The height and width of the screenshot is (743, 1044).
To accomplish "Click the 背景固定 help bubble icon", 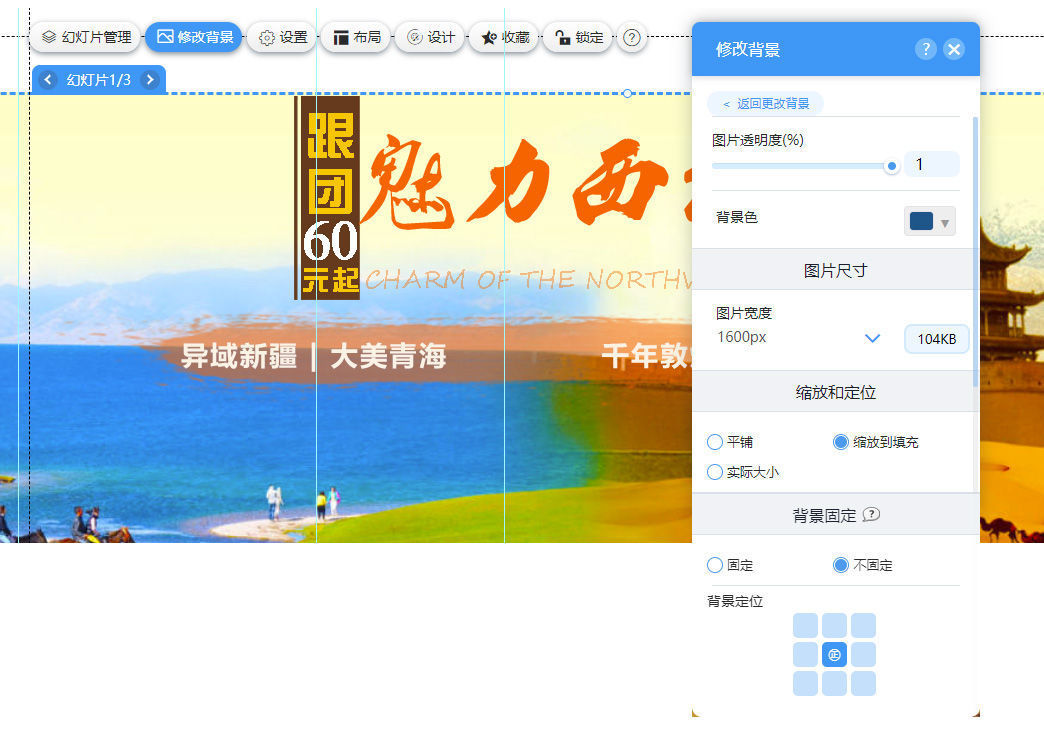I will tap(871, 515).
